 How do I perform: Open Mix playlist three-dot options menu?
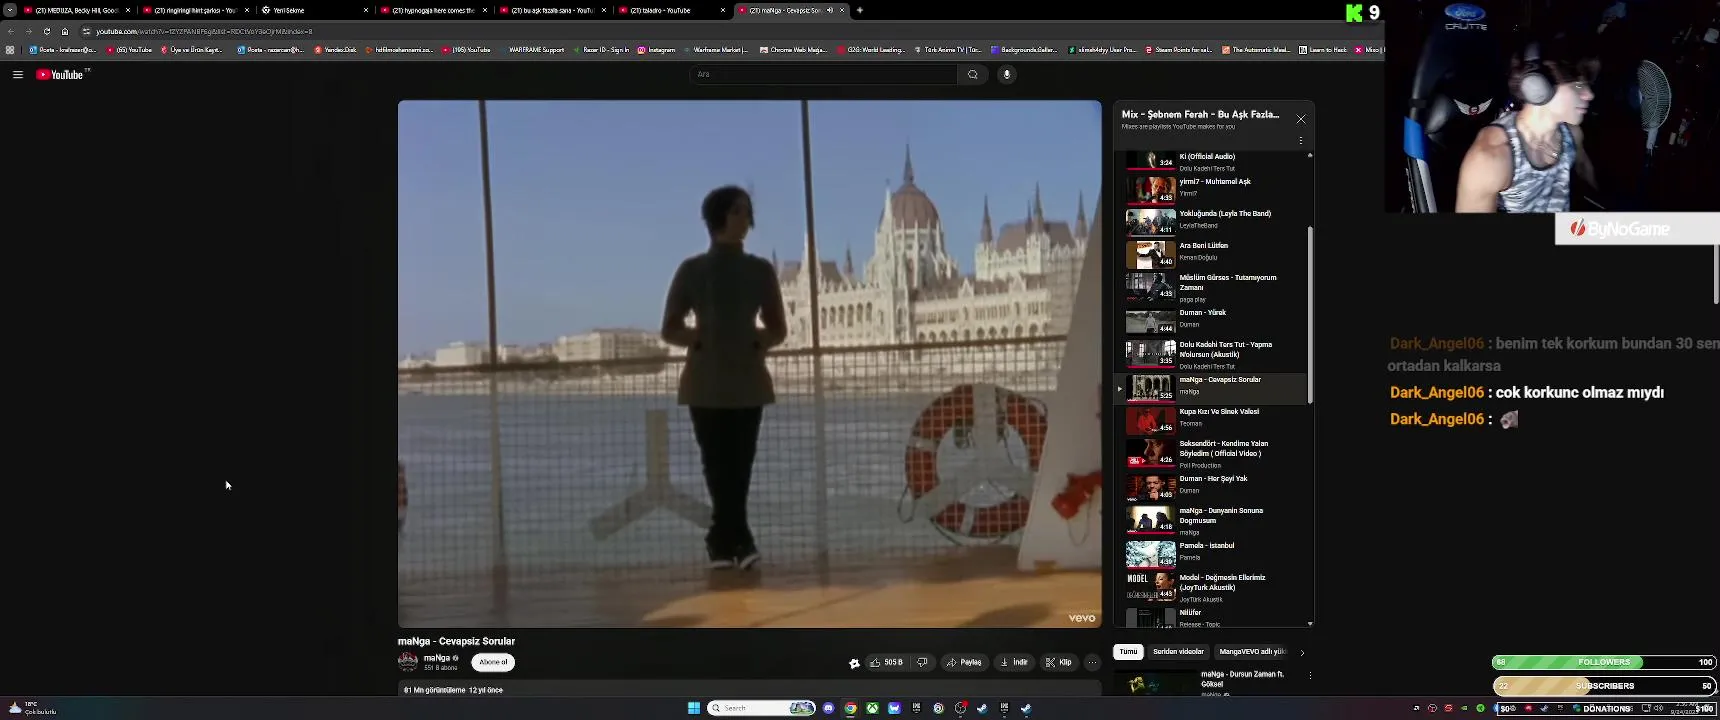[1301, 141]
